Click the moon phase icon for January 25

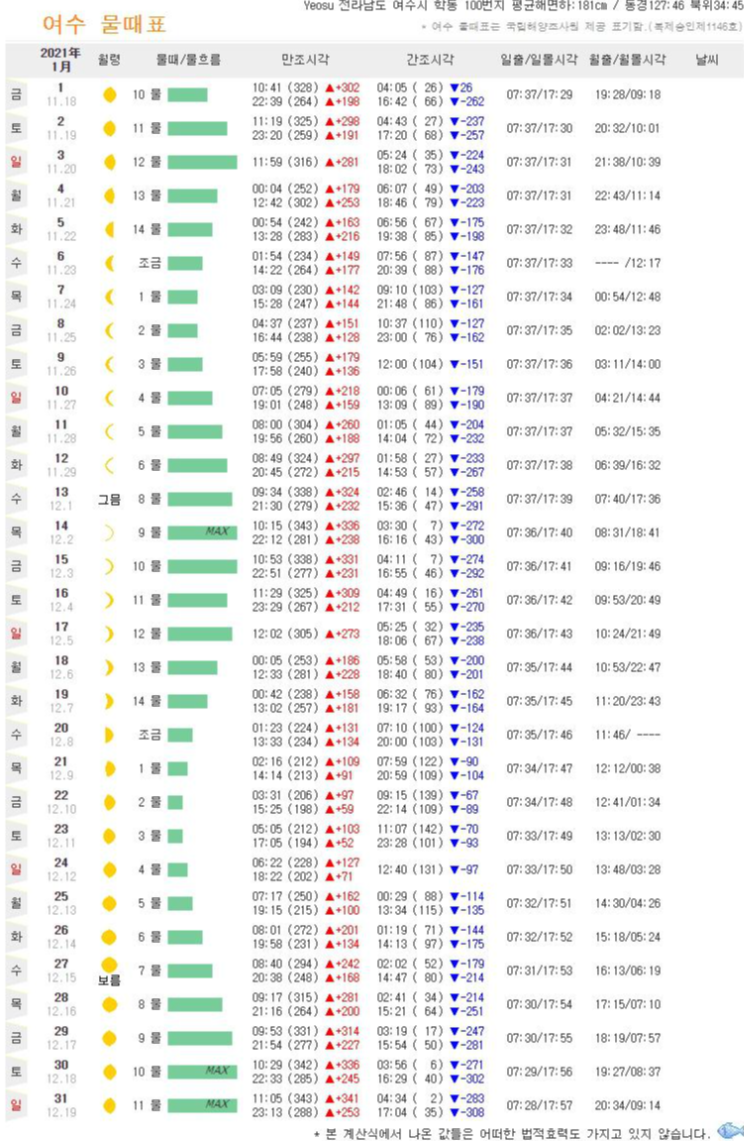tap(109, 904)
